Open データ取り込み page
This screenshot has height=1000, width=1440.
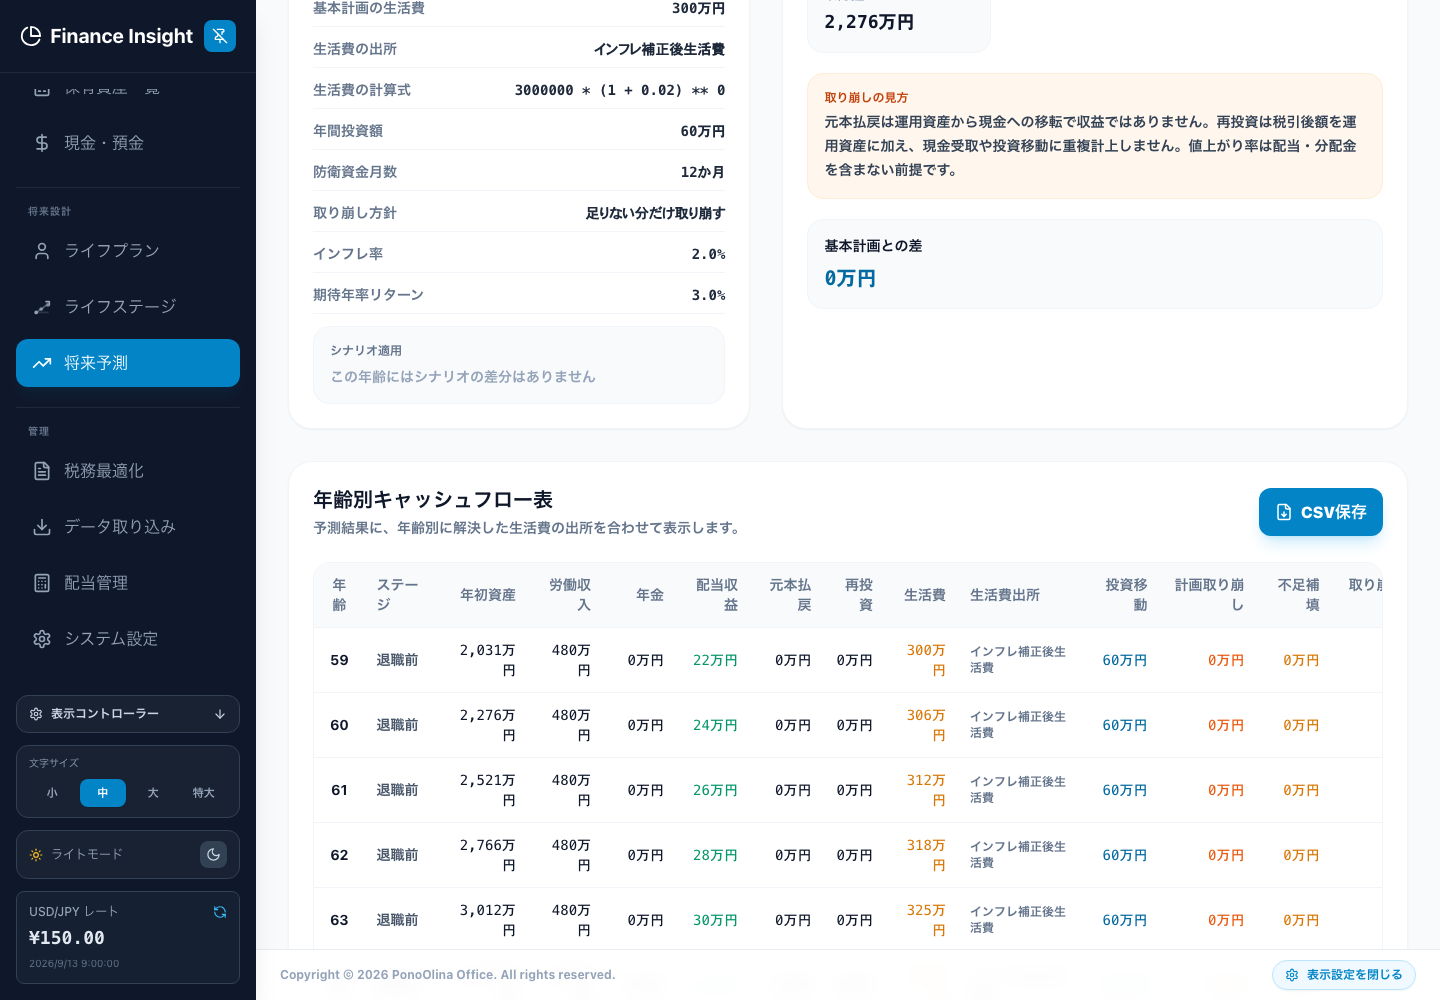[128, 527]
